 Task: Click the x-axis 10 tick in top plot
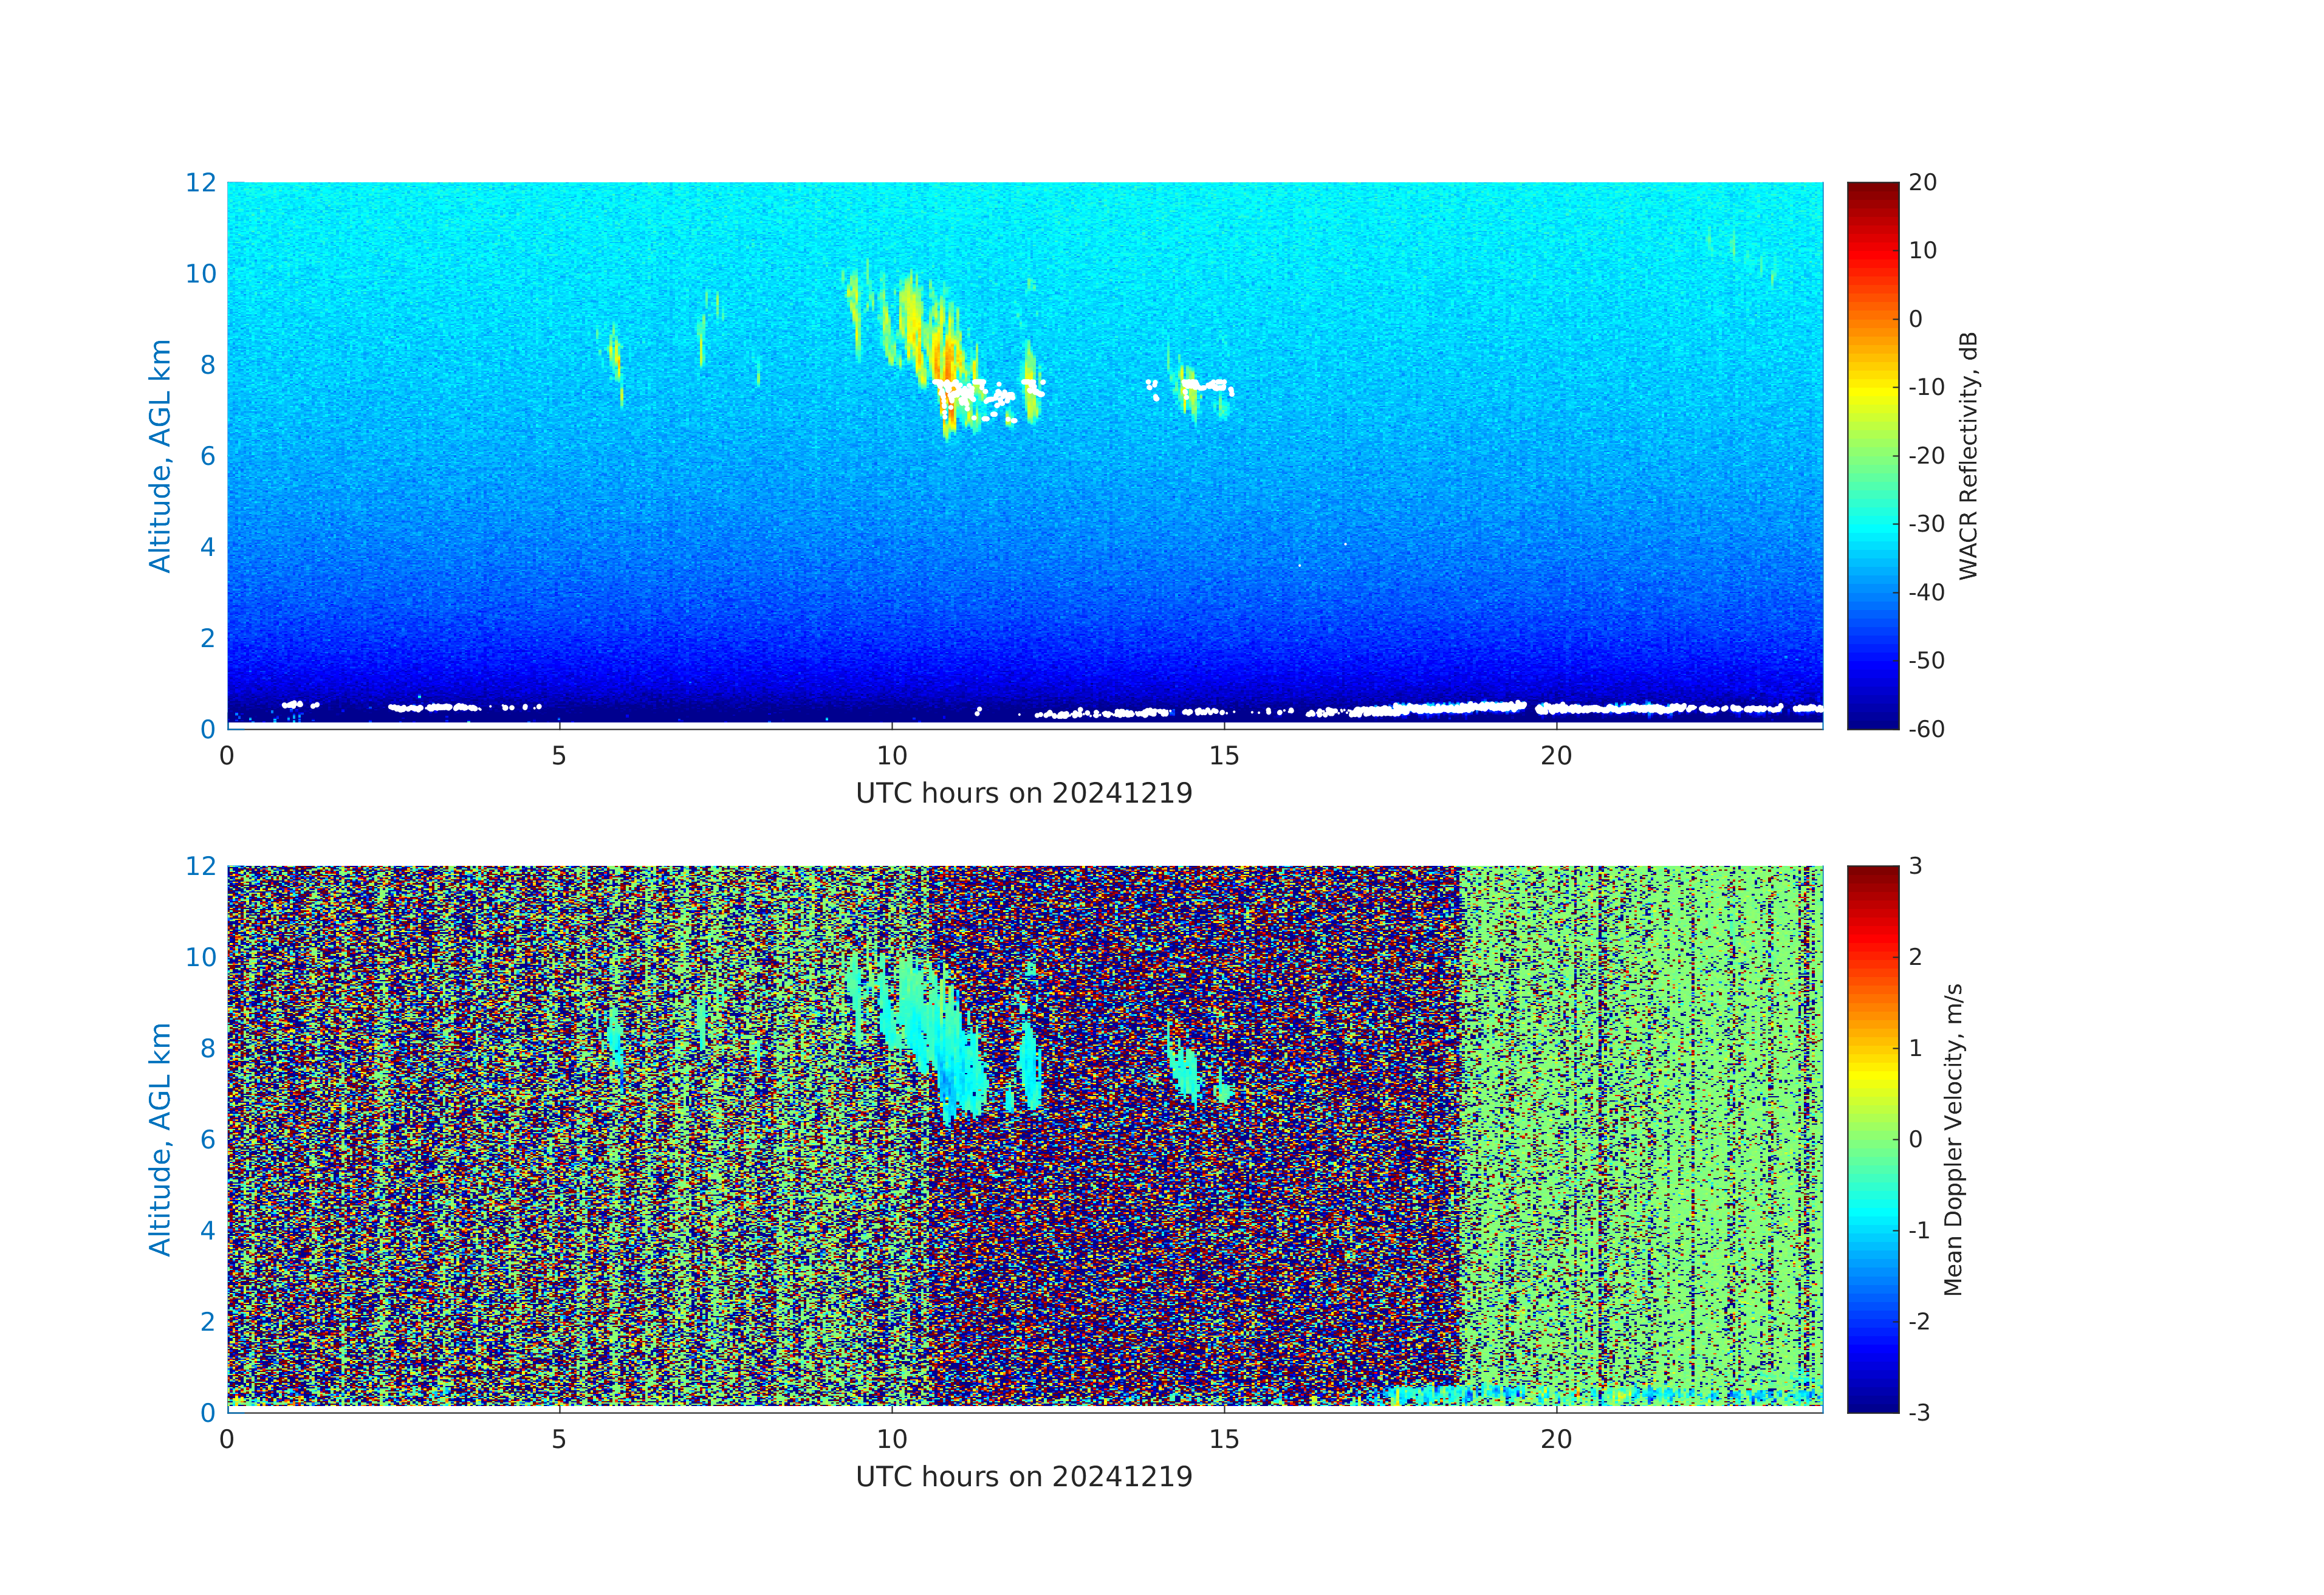pos(892,756)
